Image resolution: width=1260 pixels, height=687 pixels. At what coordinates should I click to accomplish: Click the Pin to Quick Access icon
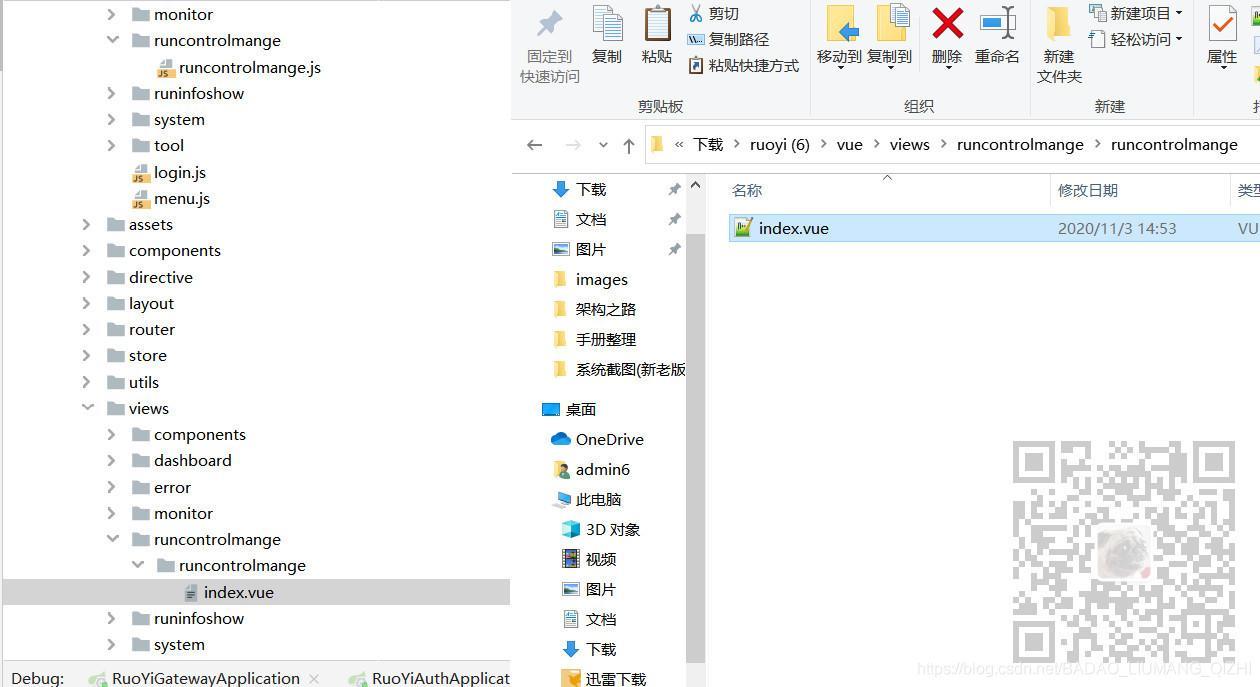550,23
